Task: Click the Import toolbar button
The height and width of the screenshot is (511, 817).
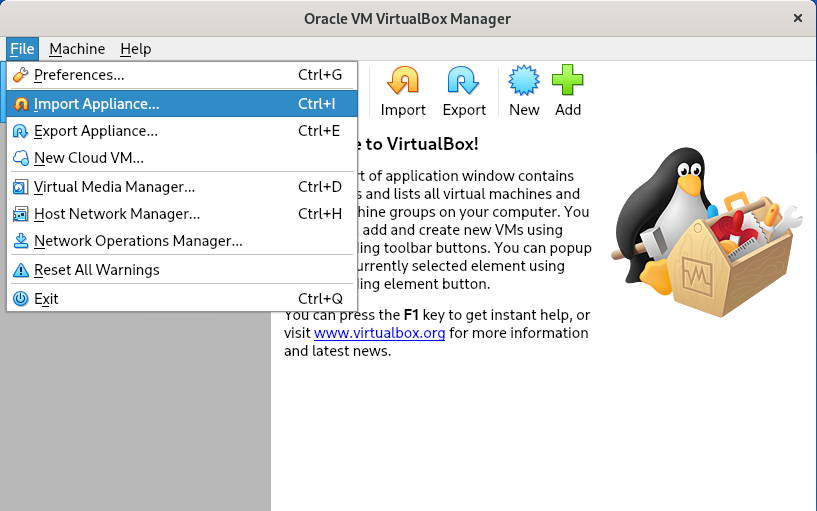Action: click(x=403, y=91)
